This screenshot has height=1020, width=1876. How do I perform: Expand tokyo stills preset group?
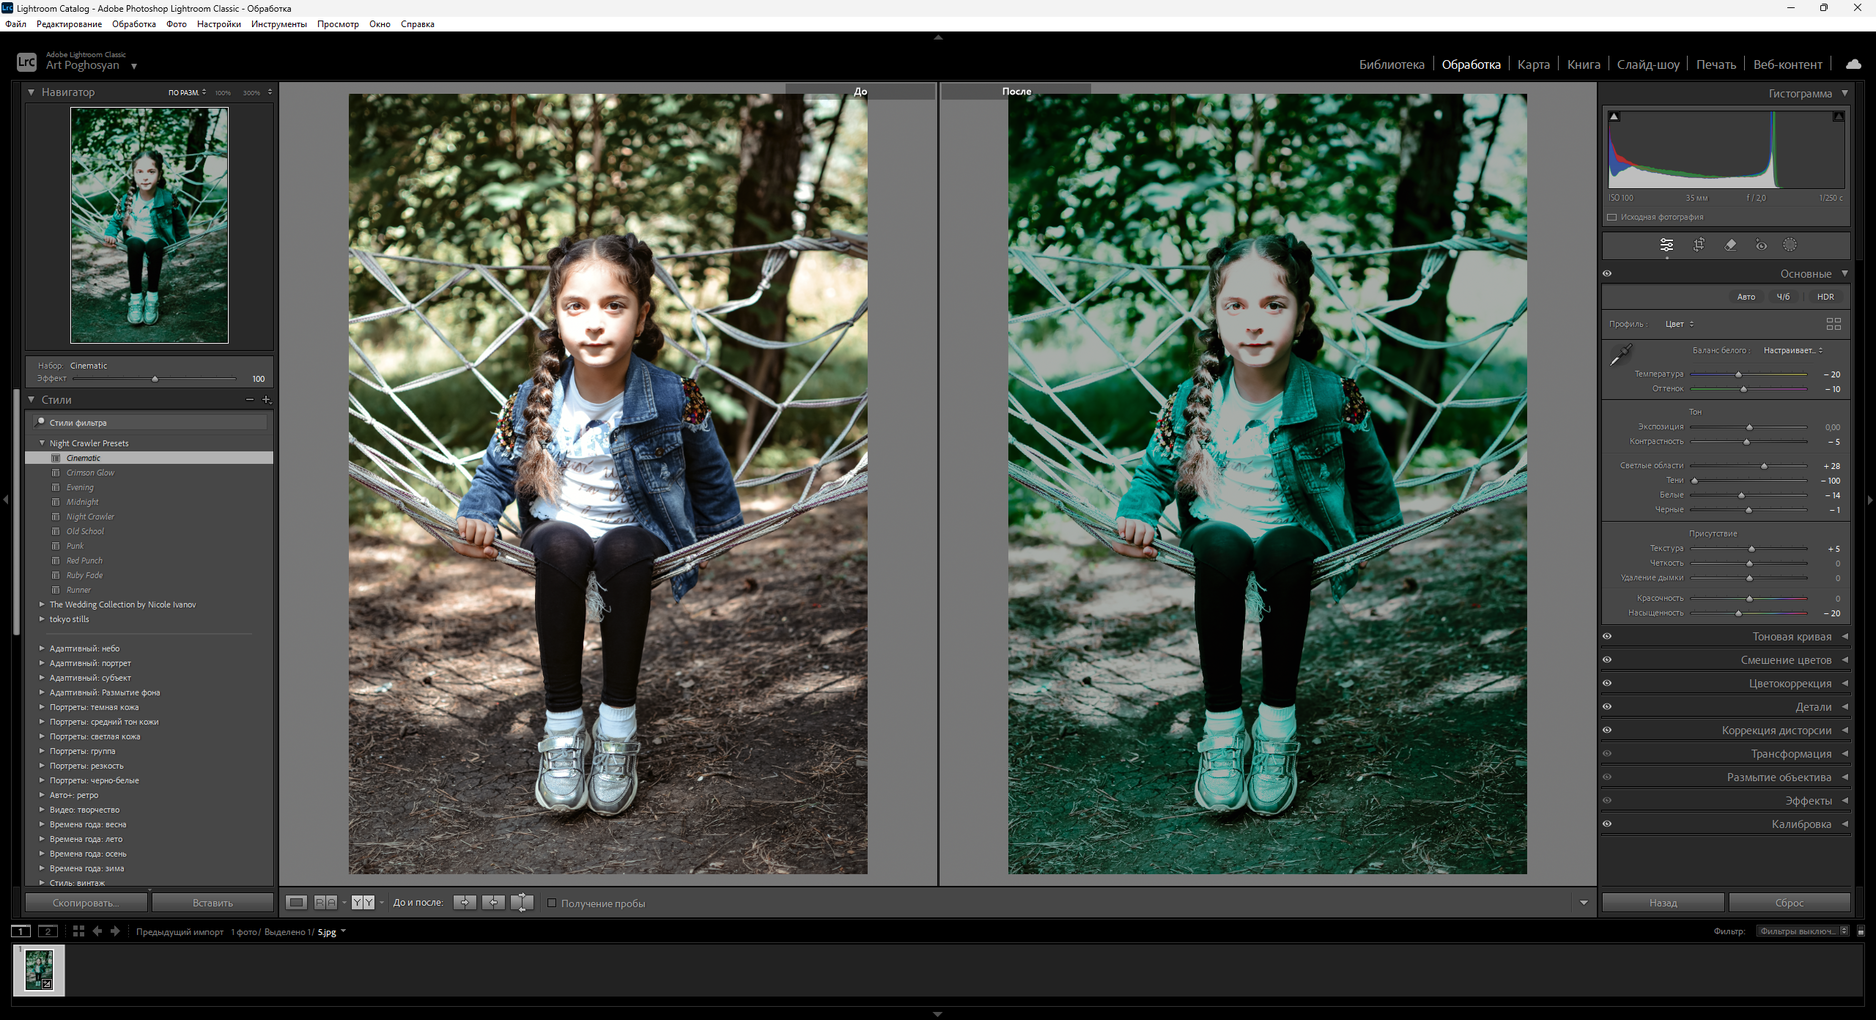point(42,619)
